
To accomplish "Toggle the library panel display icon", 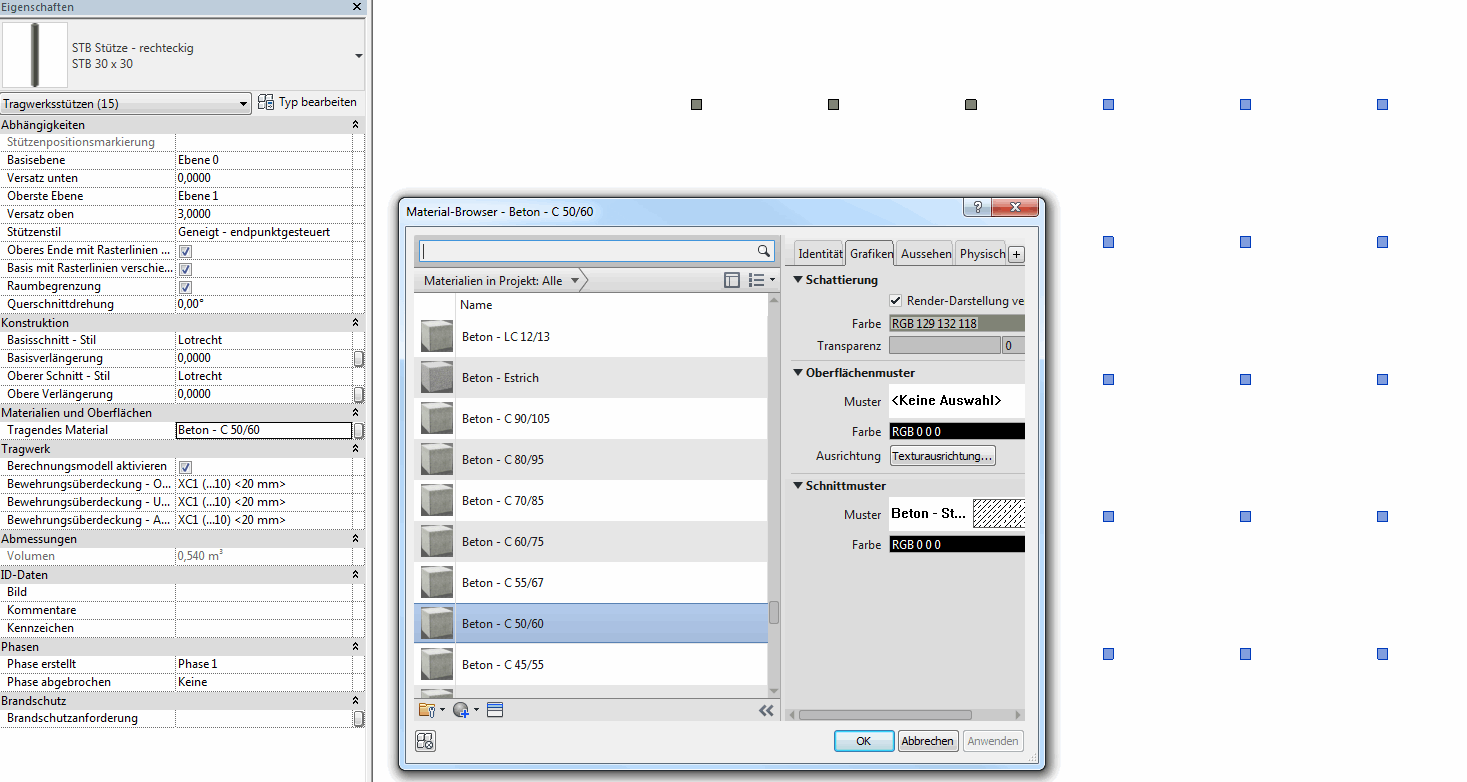I will tap(732, 281).
